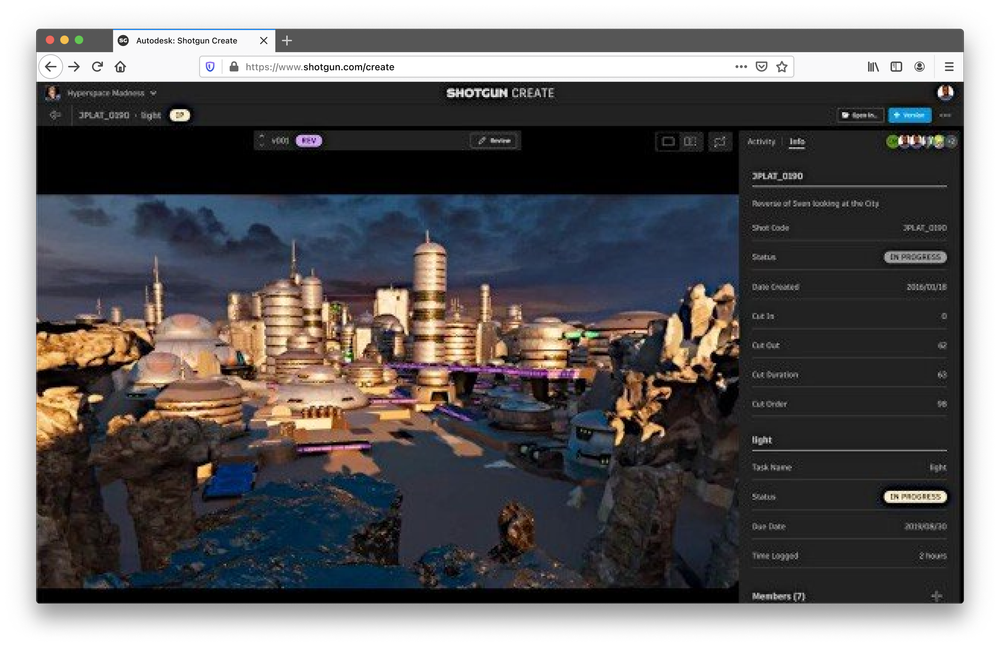Click the Cut Out value 62
Viewport: 1000px width, 647px height.
coord(942,345)
